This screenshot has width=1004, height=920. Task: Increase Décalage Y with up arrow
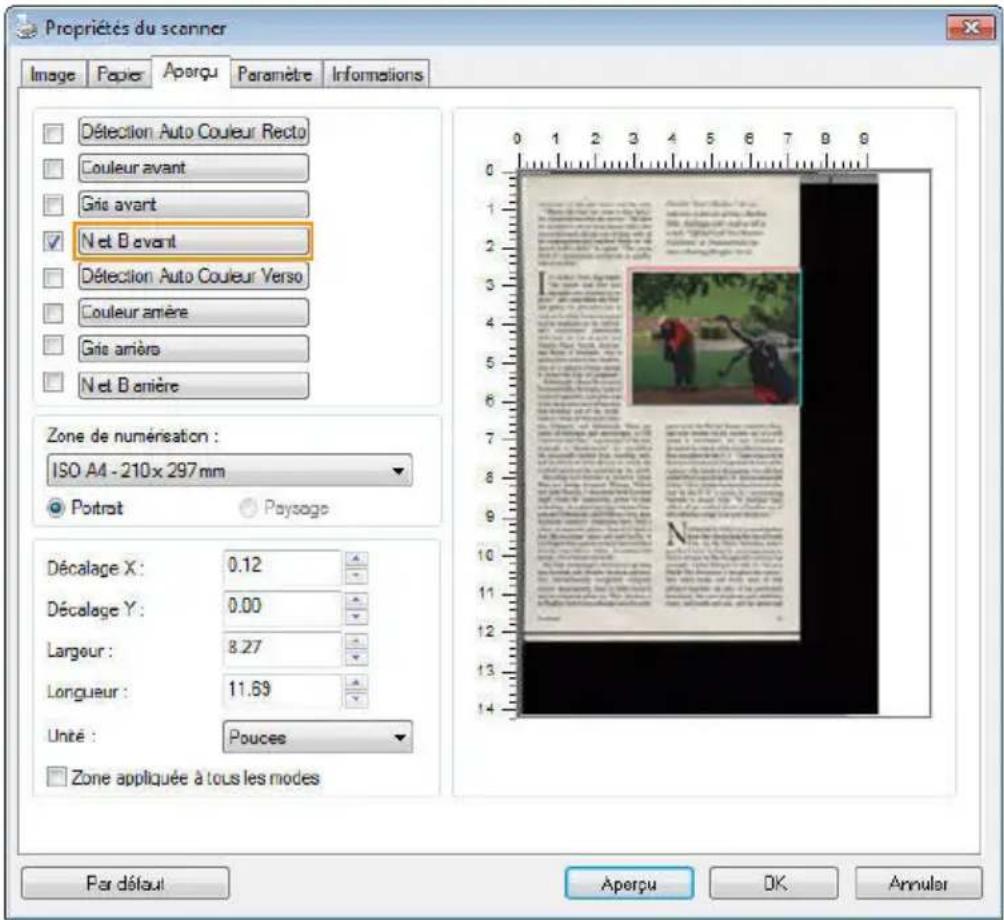click(x=356, y=600)
